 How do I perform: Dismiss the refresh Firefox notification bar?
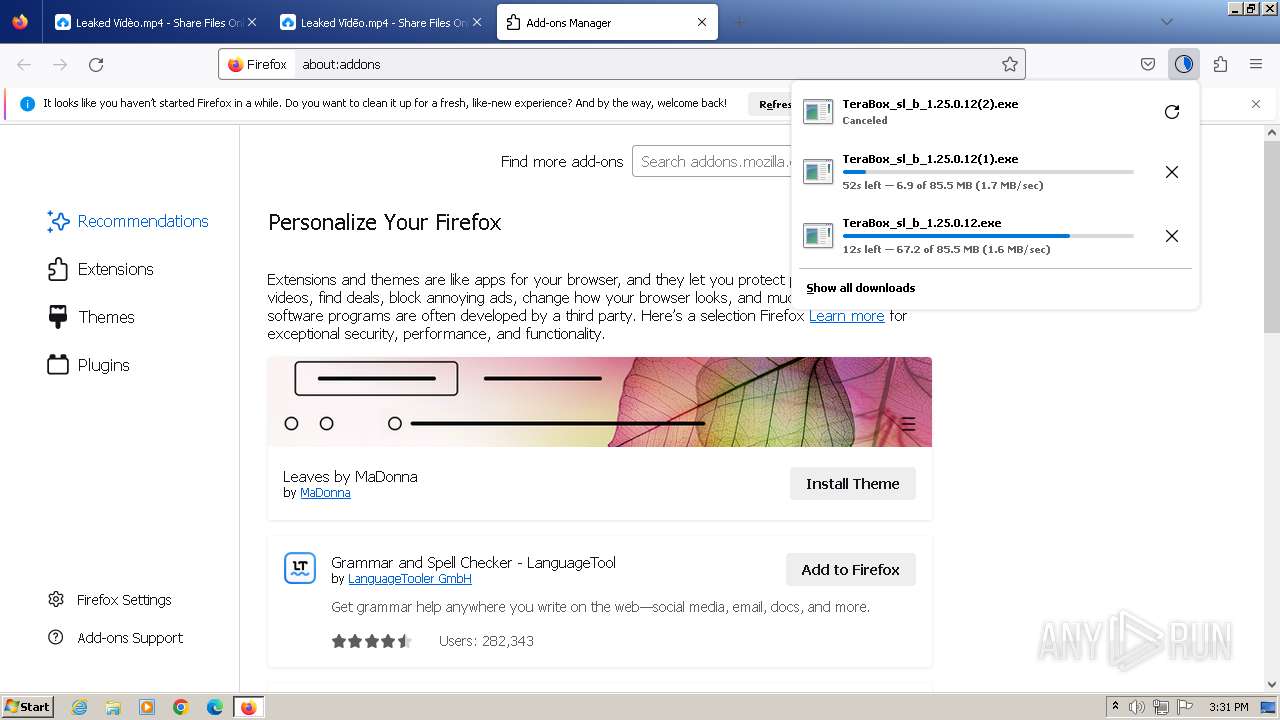[x=1256, y=103]
